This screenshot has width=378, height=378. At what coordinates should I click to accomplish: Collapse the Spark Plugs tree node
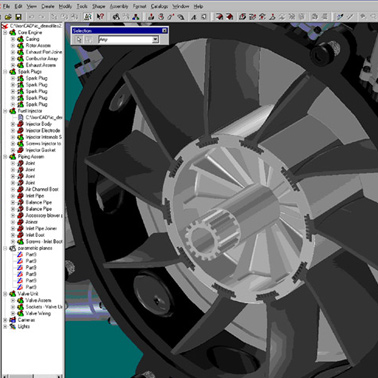(x=5, y=72)
